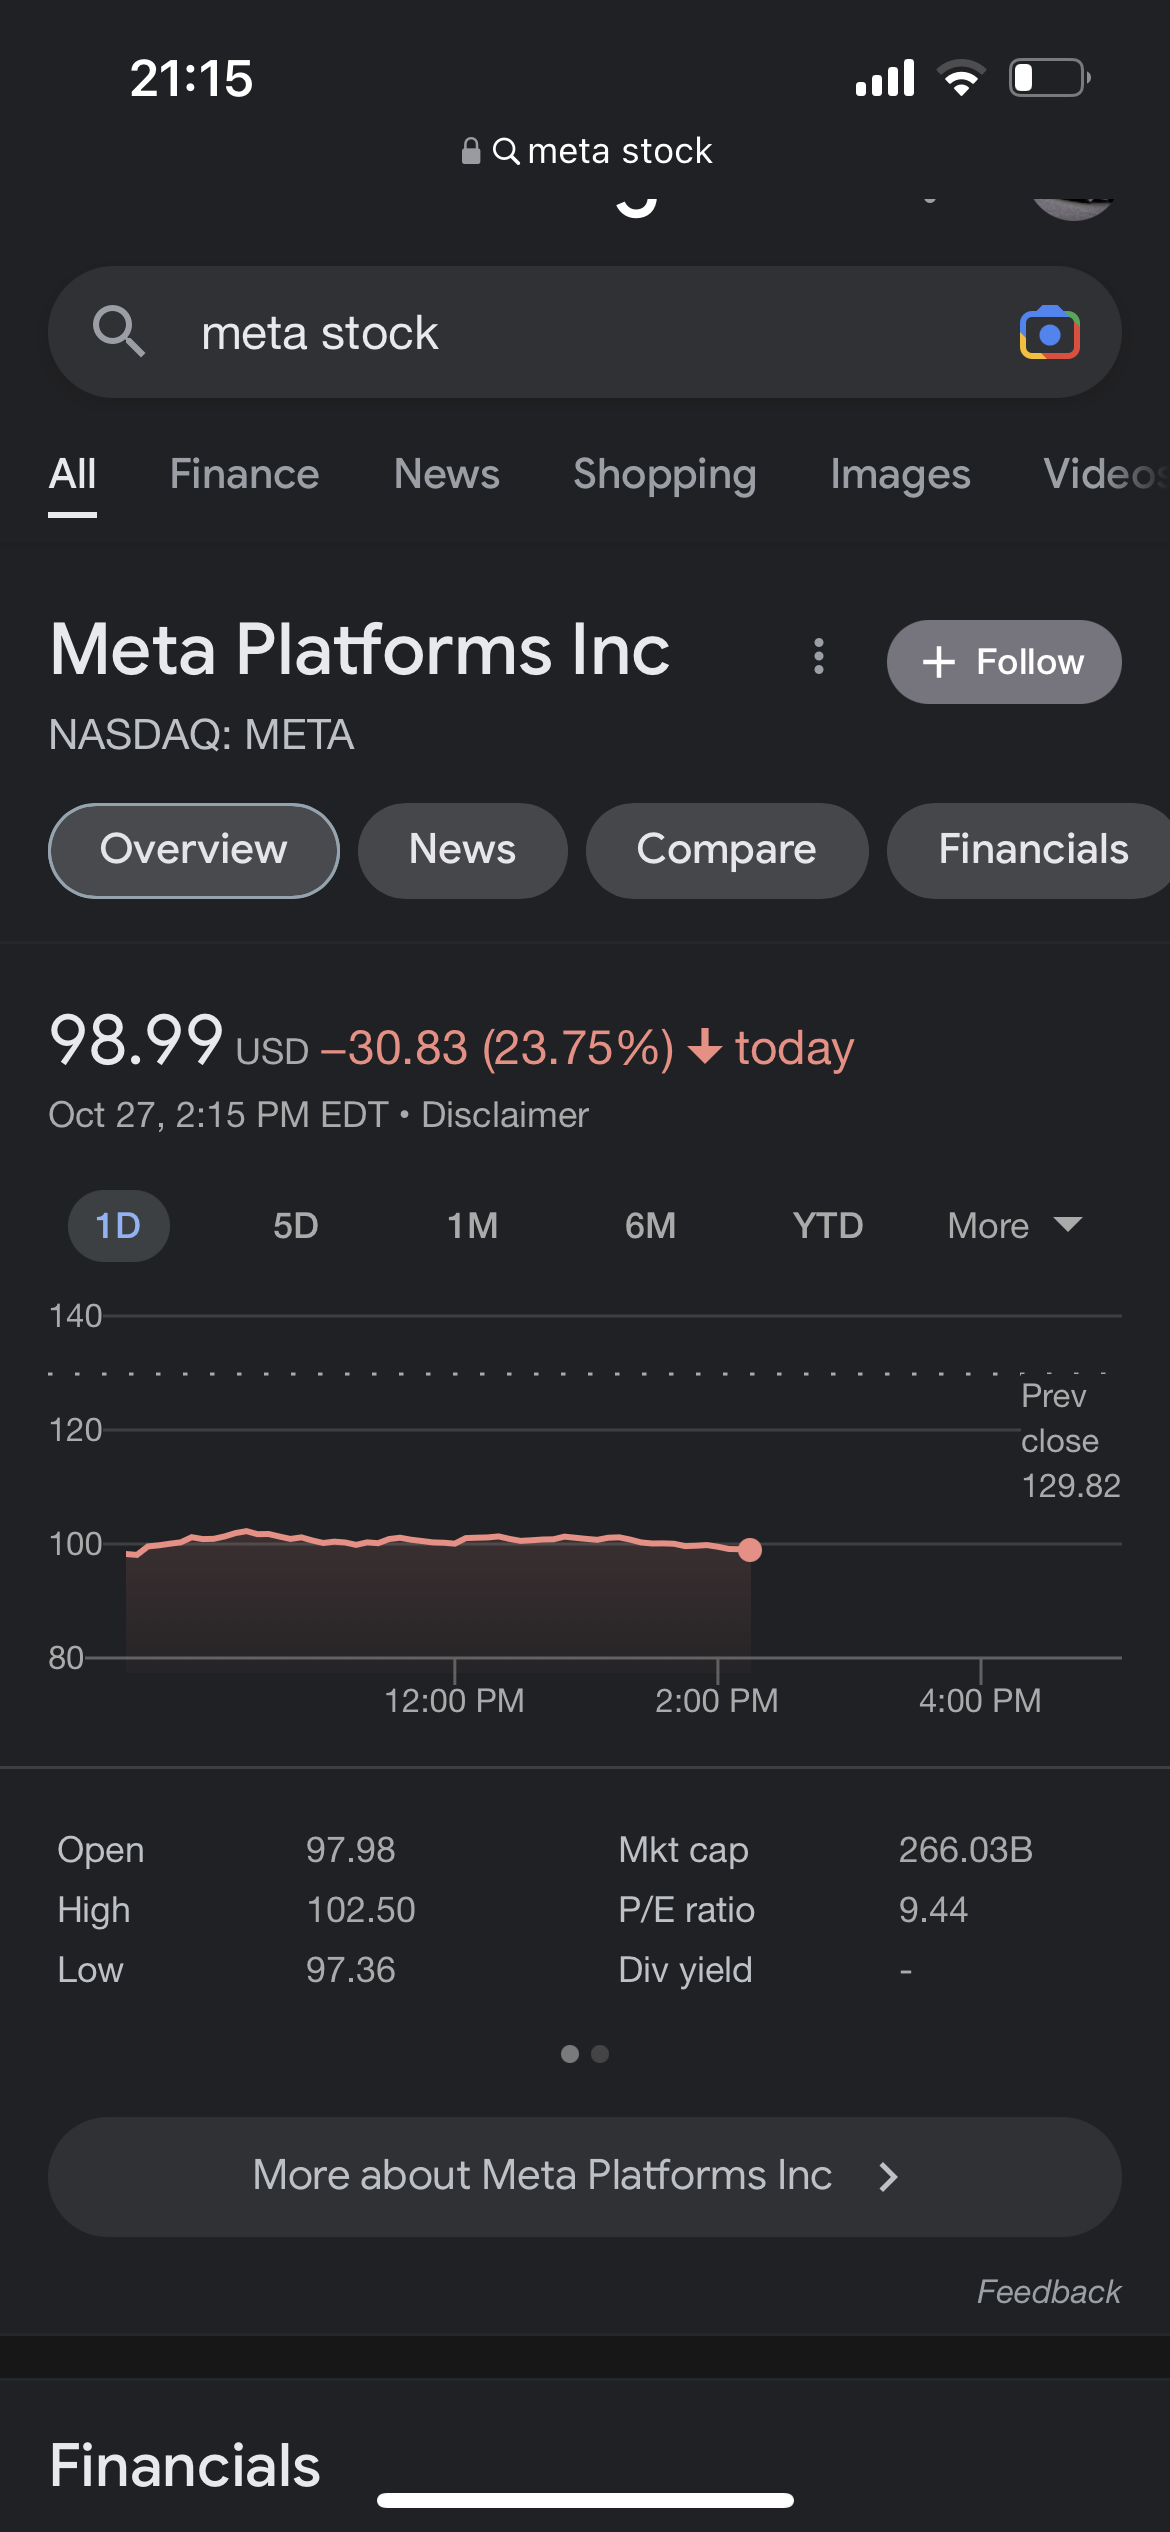
Task: Tap the meta stock address bar text
Action: (620, 151)
